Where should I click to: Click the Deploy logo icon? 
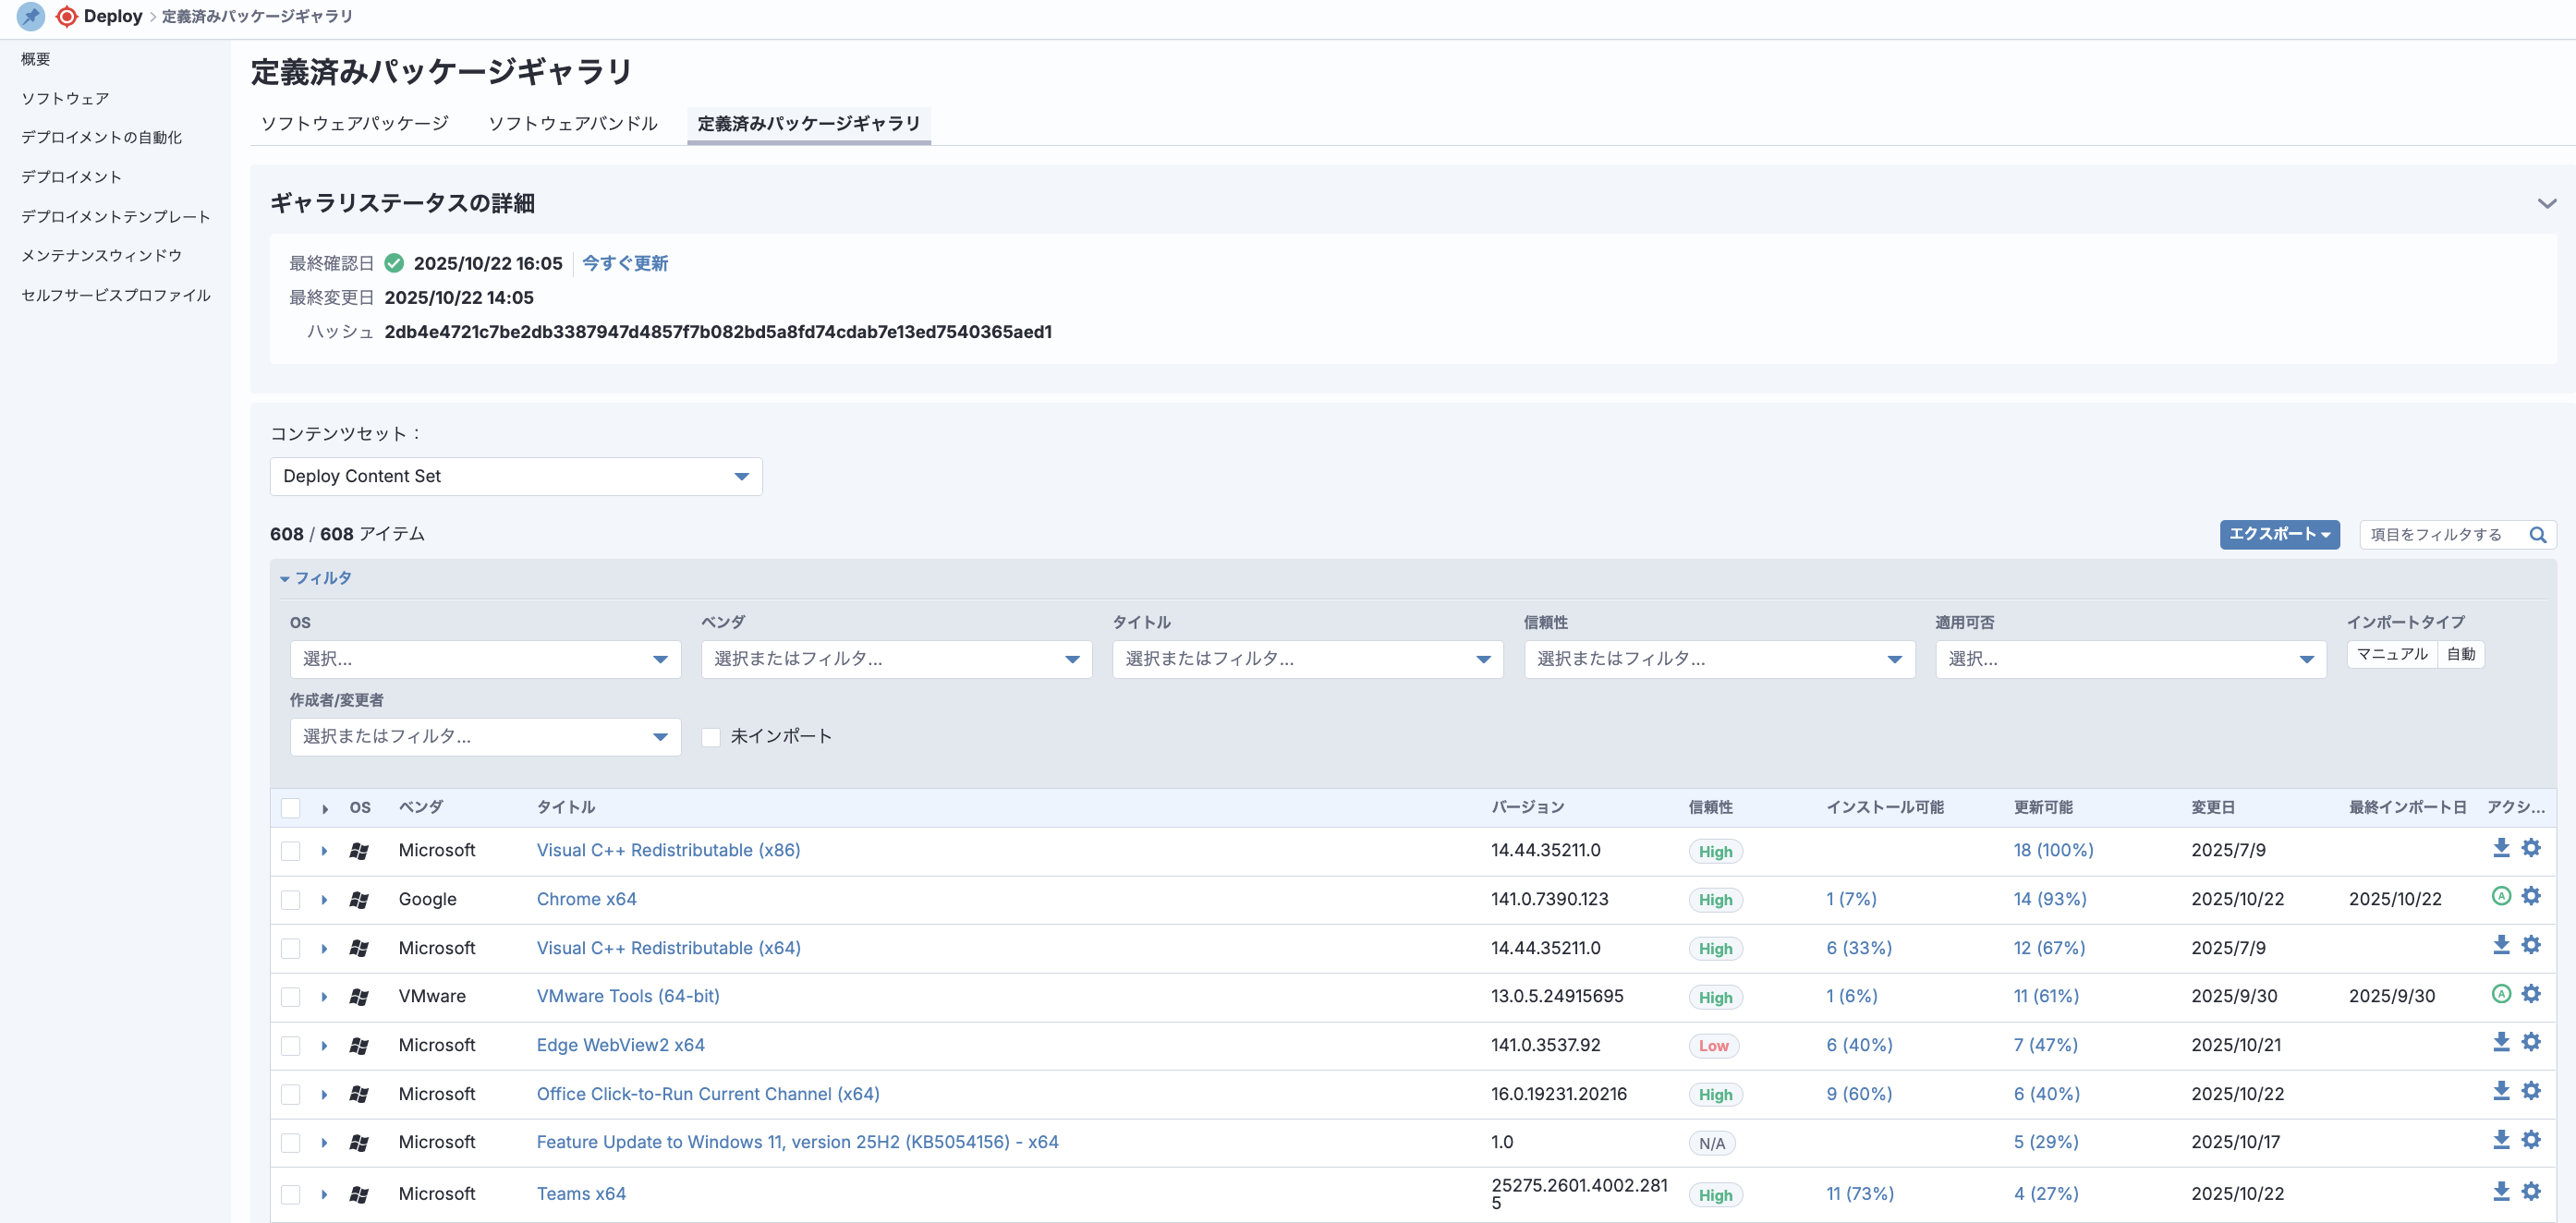(x=66, y=16)
